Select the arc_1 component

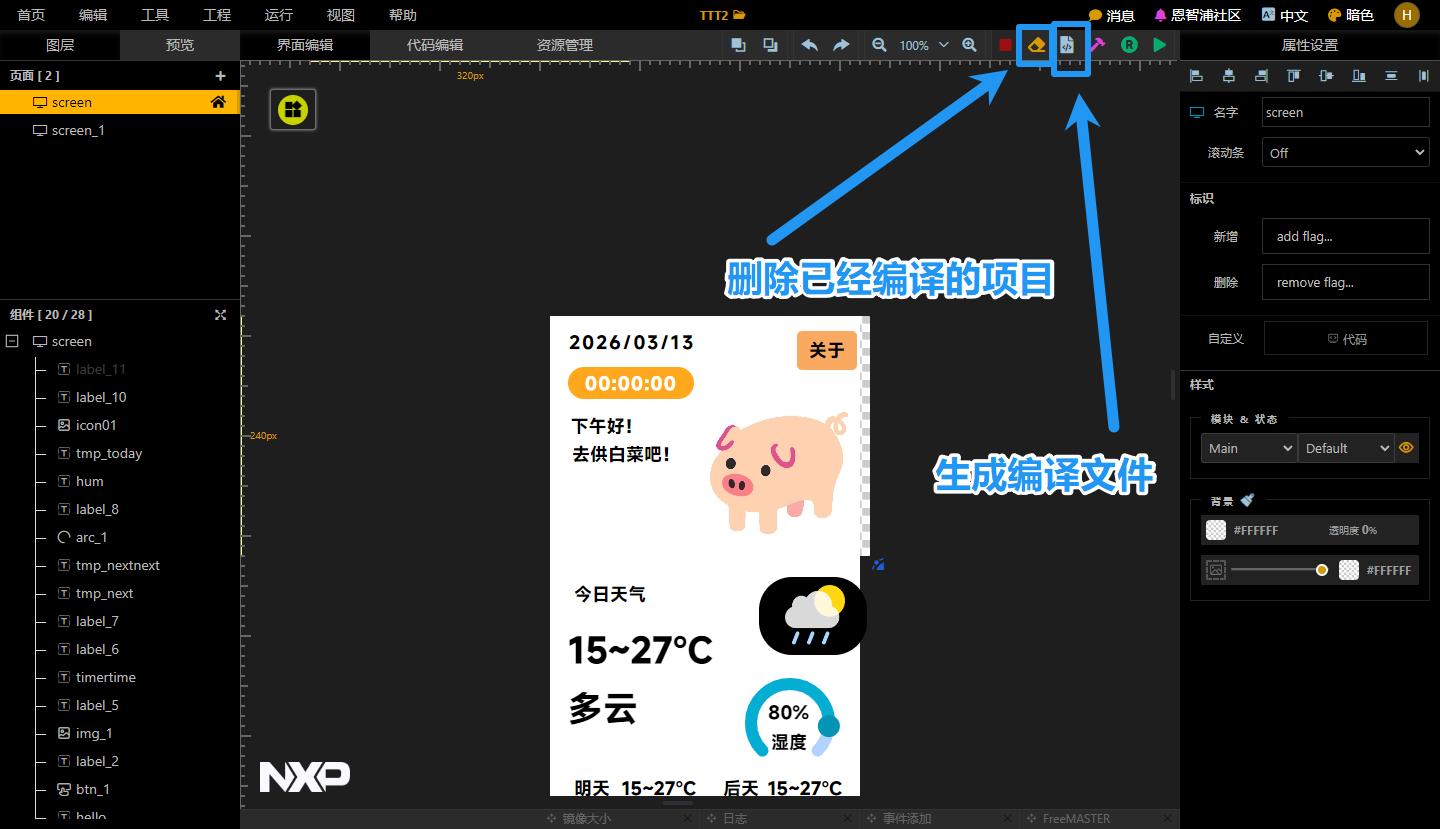(91, 537)
